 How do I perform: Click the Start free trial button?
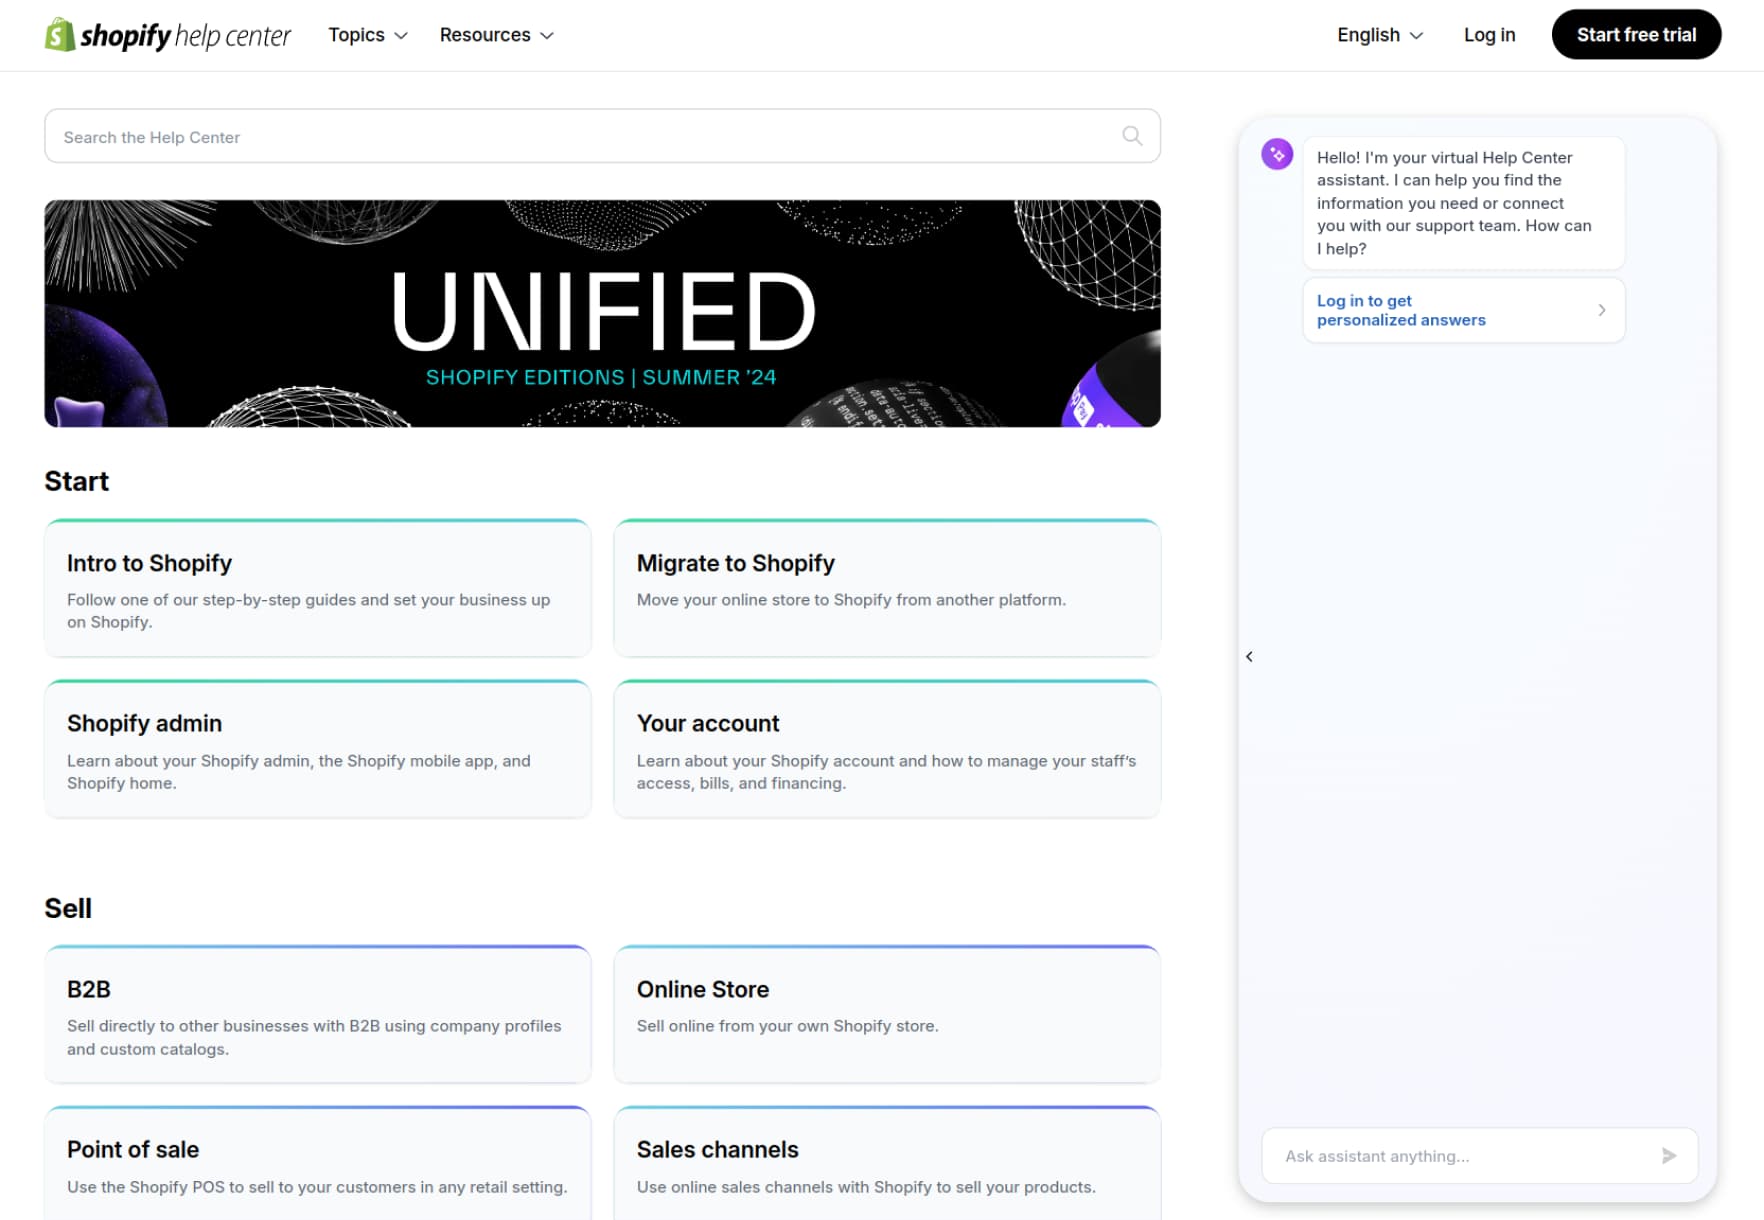click(x=1636, y=35)
